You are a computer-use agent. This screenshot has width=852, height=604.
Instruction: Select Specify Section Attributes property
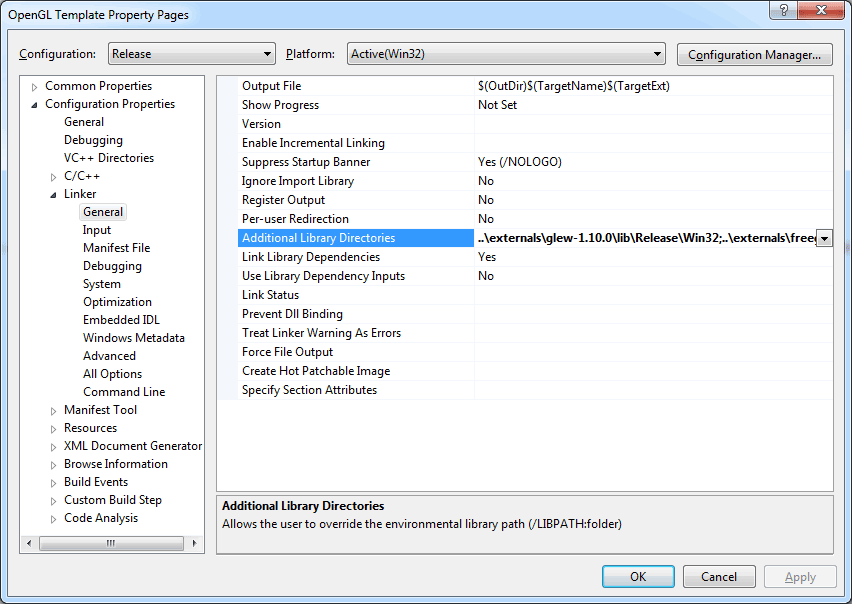[x=355, y=390]
